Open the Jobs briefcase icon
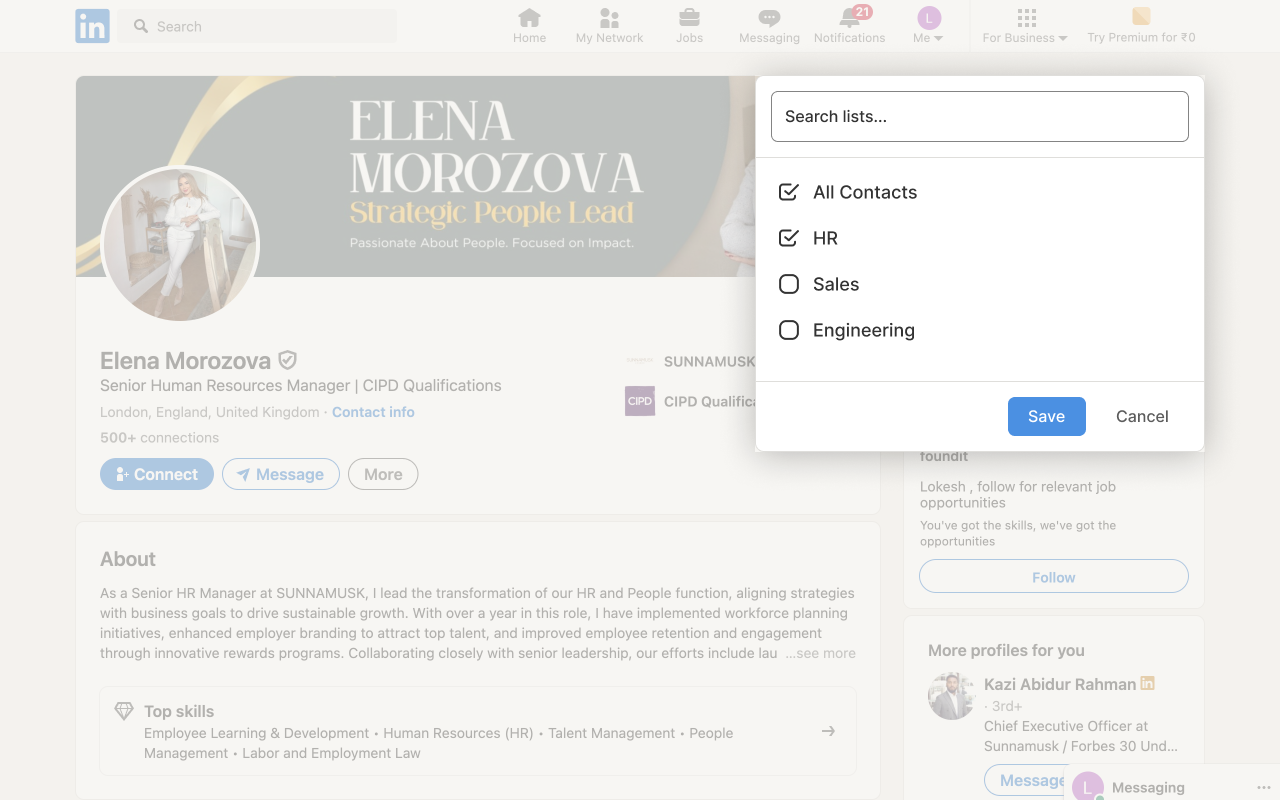The height and width of the screenshot is (800, 1280). 689,18
